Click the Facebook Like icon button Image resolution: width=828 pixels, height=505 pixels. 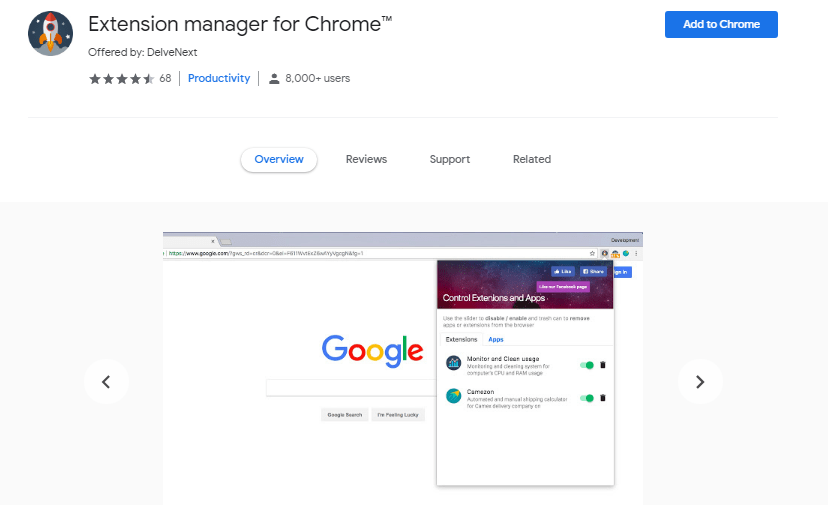coord(562,271)
